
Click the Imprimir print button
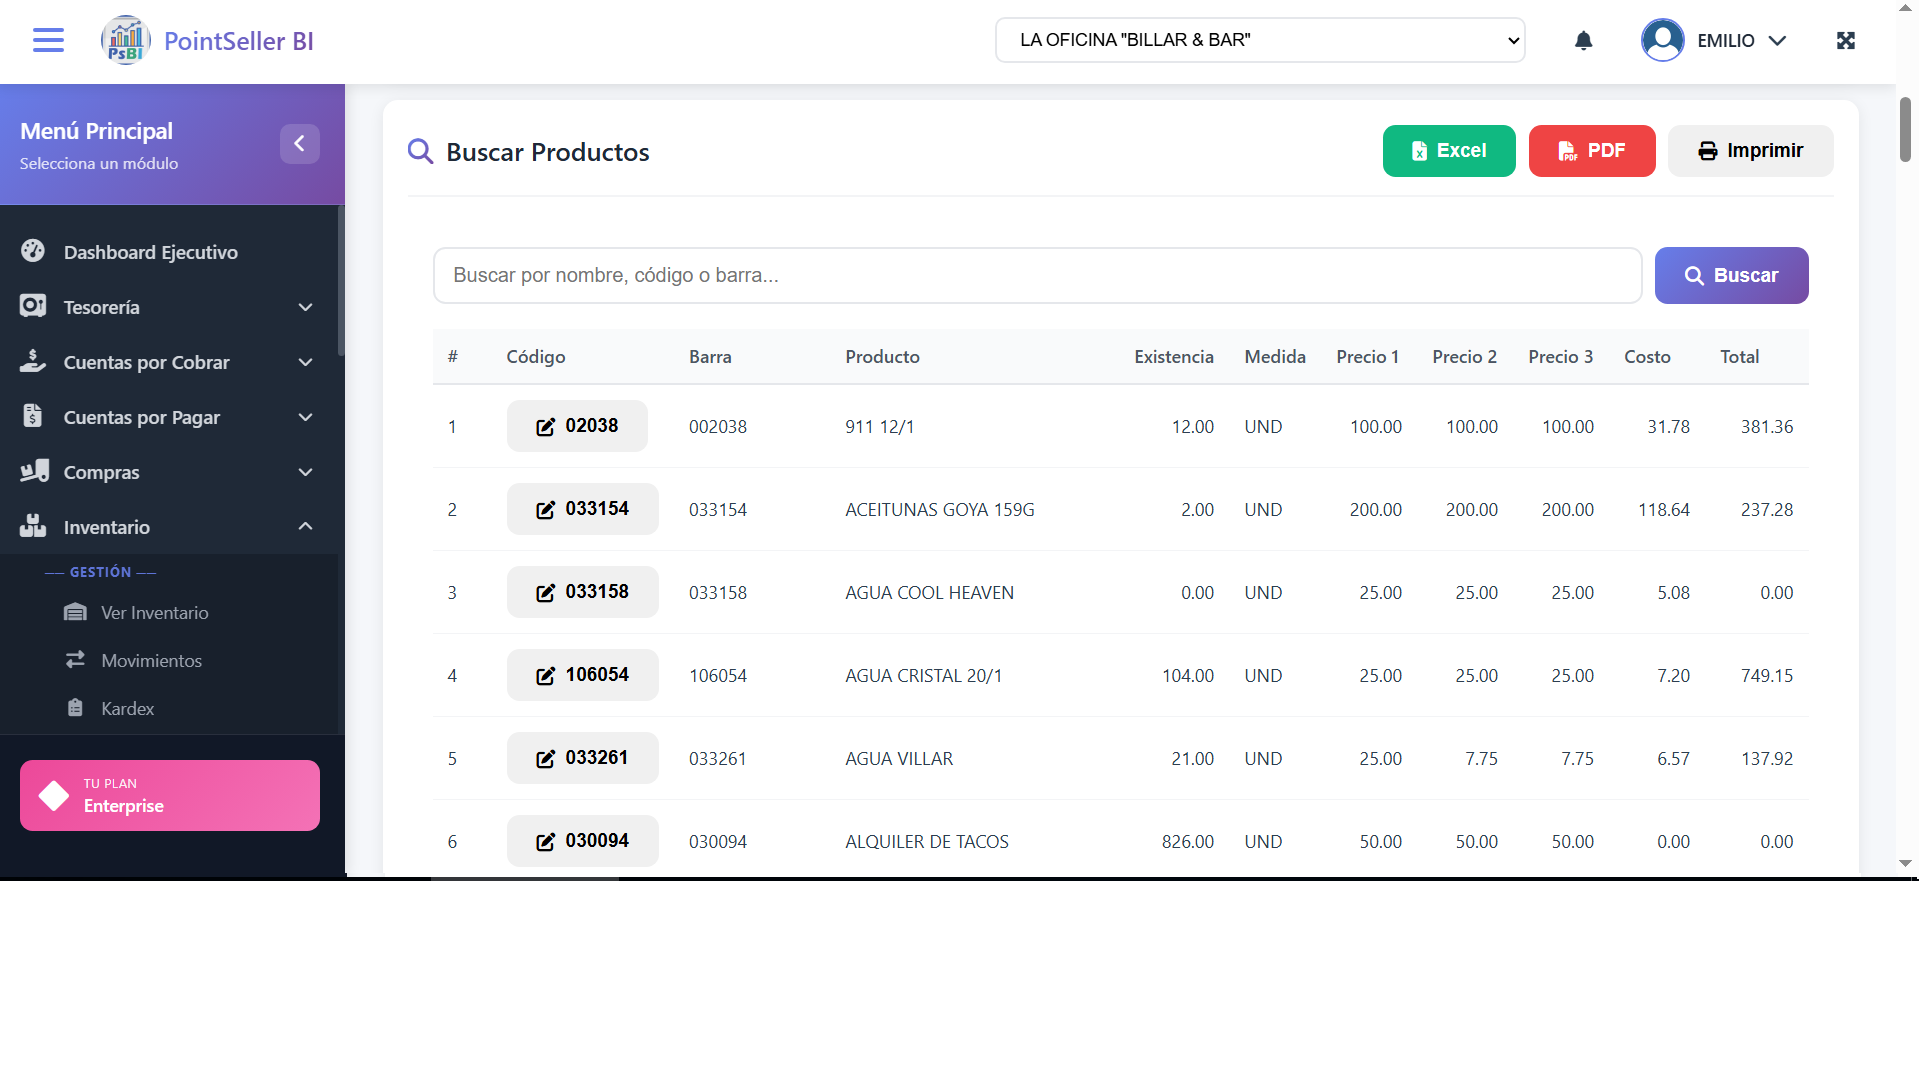(x=1750, y=151)
